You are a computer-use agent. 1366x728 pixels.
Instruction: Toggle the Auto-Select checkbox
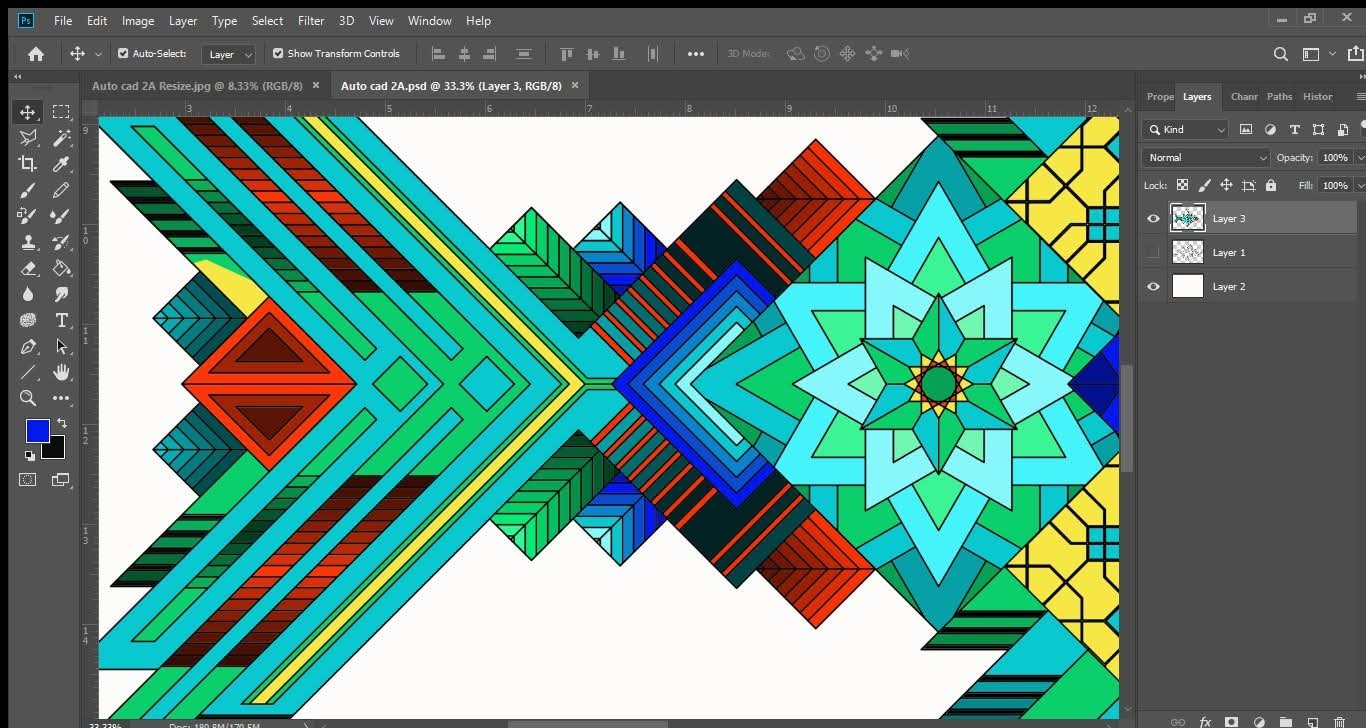pos(123,54)
